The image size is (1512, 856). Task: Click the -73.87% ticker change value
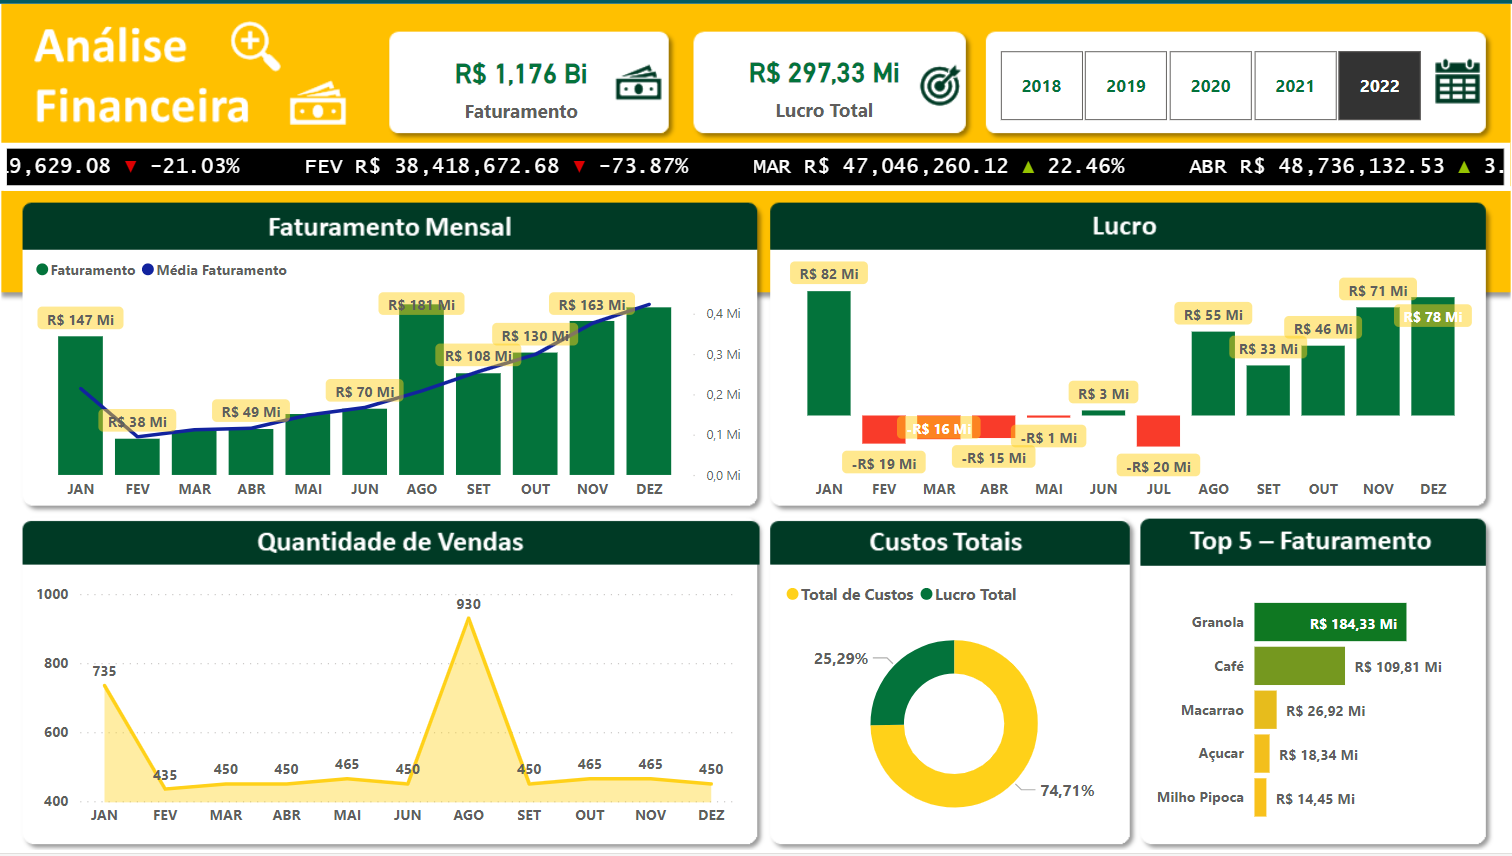(x=644, y=166)
